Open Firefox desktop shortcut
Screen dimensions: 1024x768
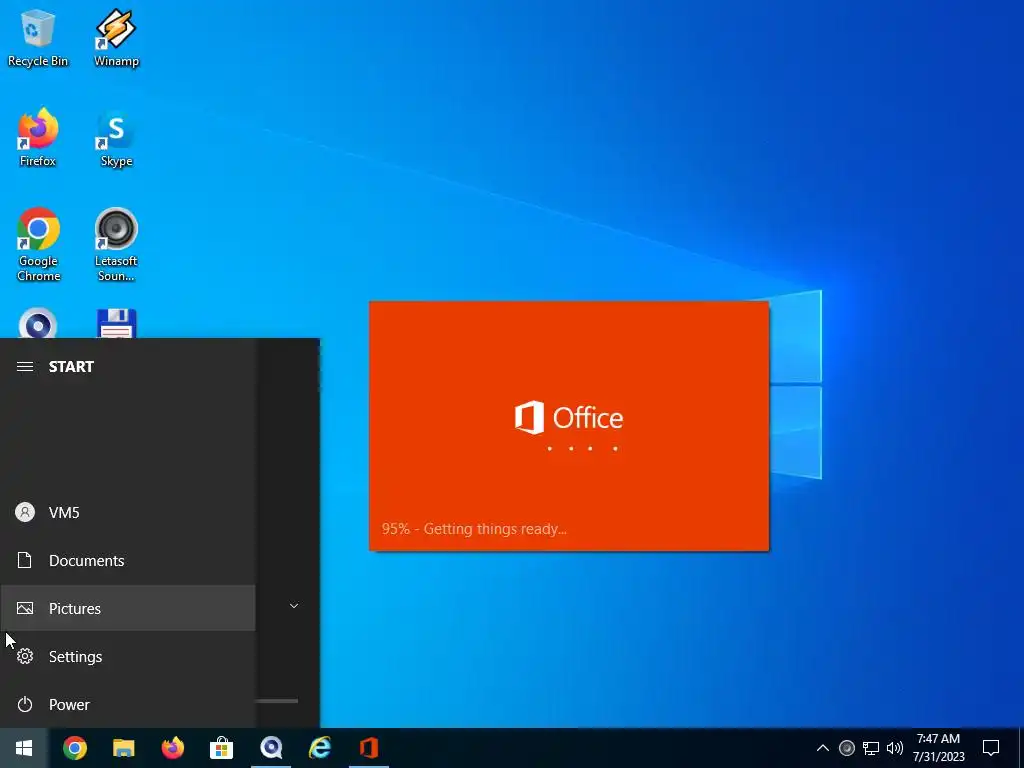37,138
